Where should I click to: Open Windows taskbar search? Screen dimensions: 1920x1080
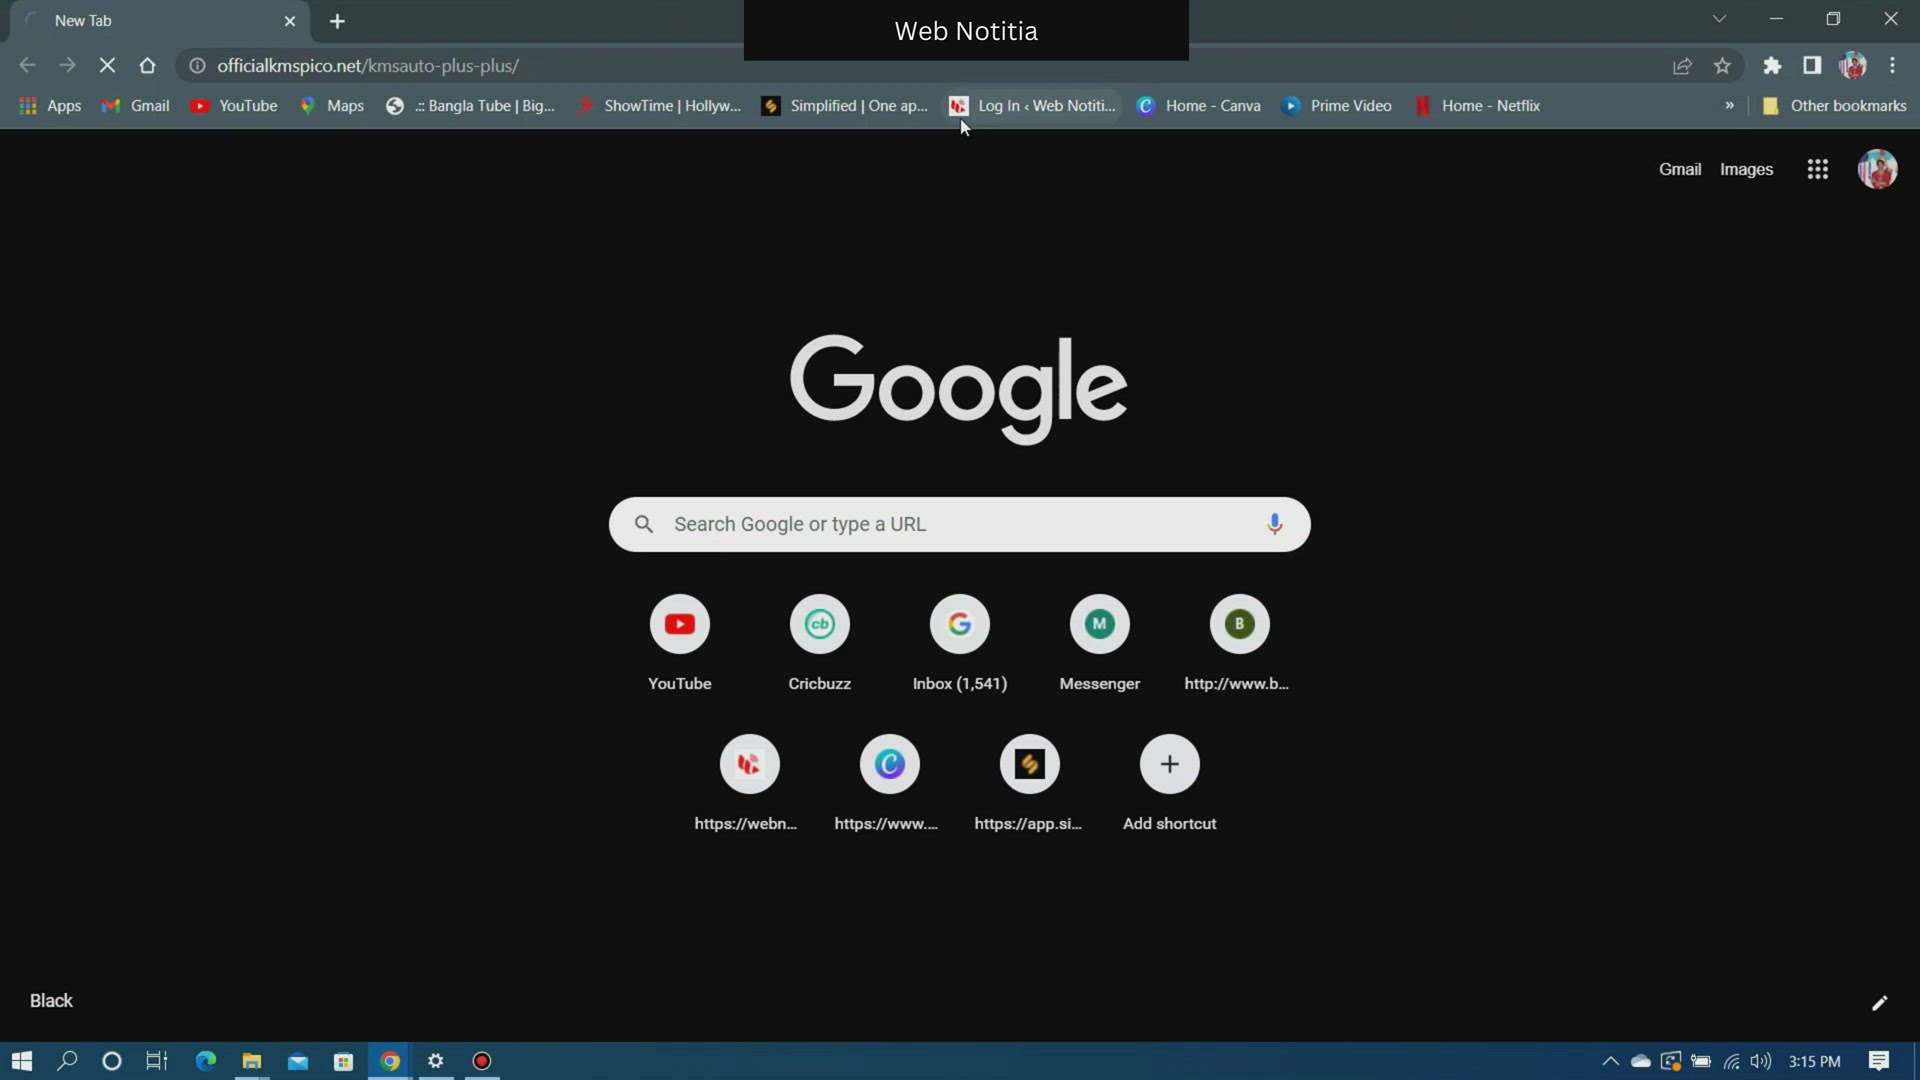[67, 1061]
